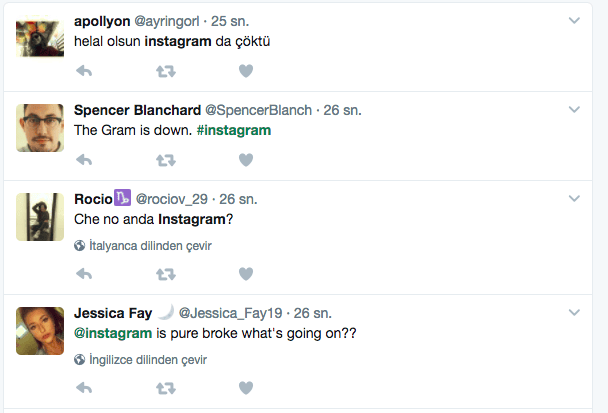Expand Spencer Blanchard tweet options chevron

tap(574, 108)
